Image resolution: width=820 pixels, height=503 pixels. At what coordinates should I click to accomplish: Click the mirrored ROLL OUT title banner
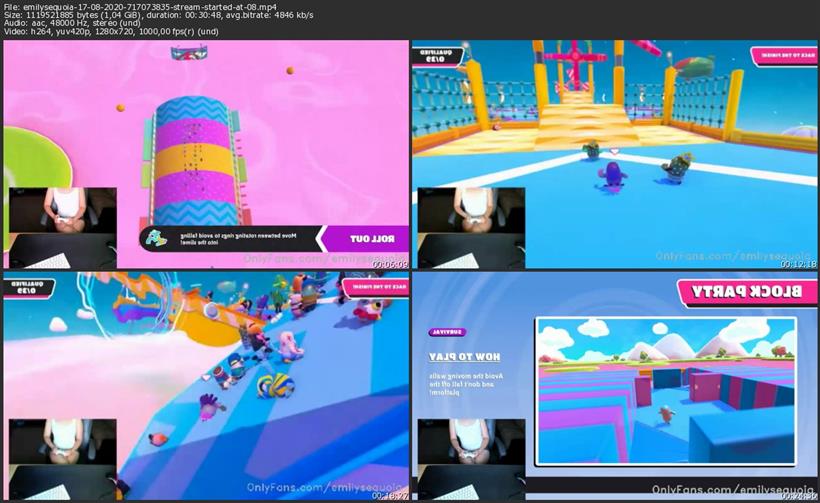361,239
